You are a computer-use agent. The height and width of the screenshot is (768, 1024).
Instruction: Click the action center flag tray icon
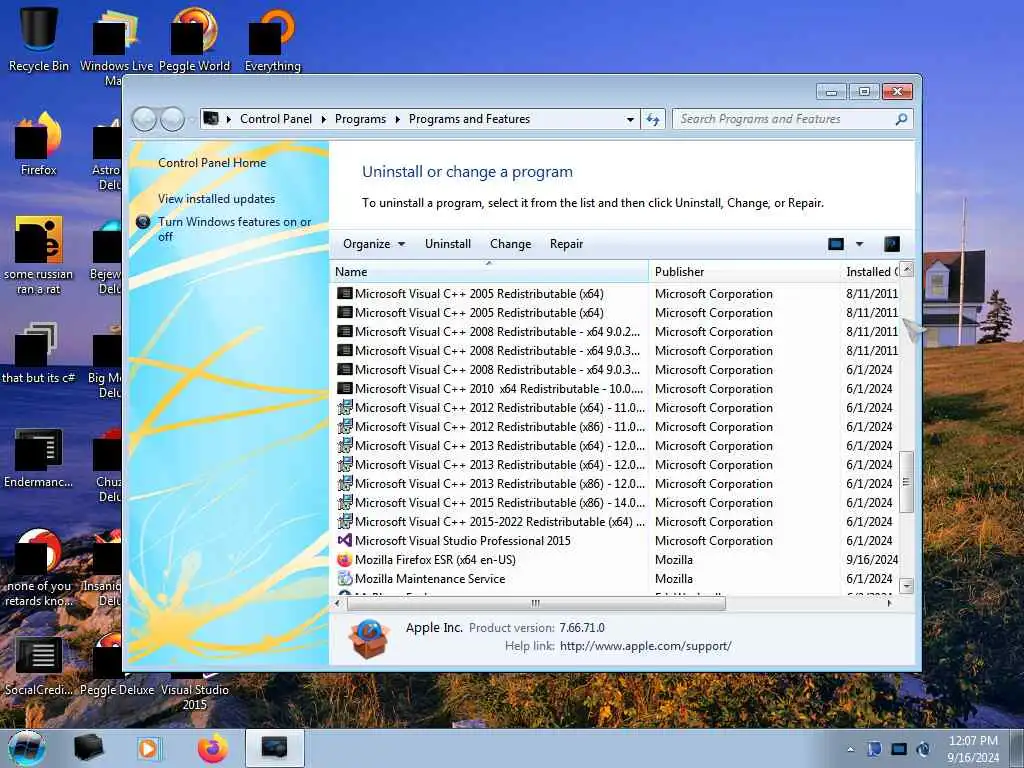874,749
